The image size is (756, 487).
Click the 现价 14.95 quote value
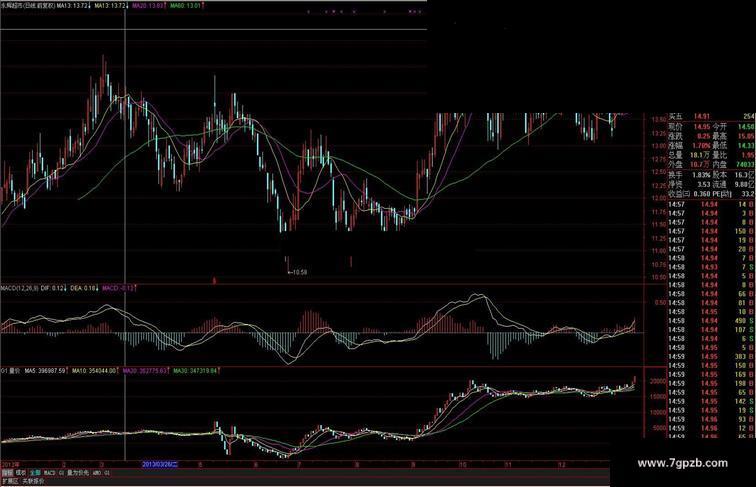click(x=702, y=127)
